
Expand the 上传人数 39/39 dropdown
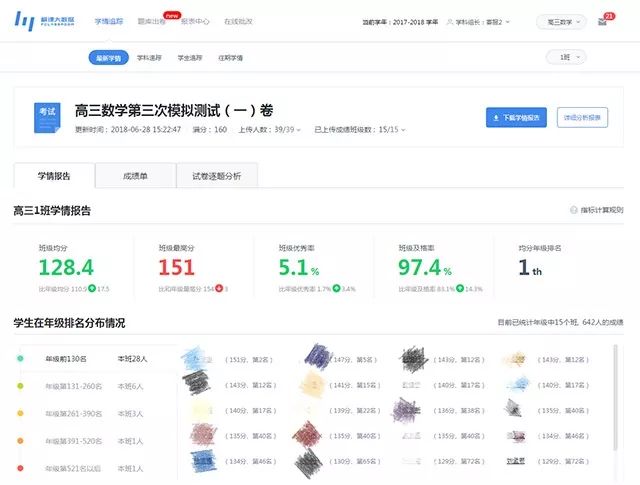click(x=269, y=129)
